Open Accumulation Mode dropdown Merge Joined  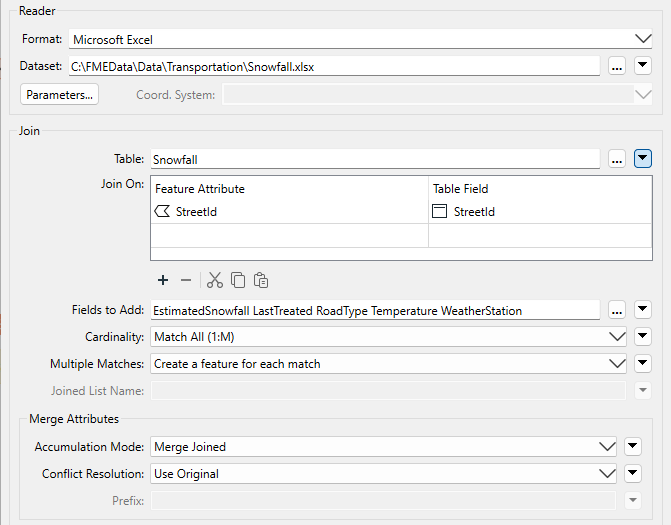[383, 447]
